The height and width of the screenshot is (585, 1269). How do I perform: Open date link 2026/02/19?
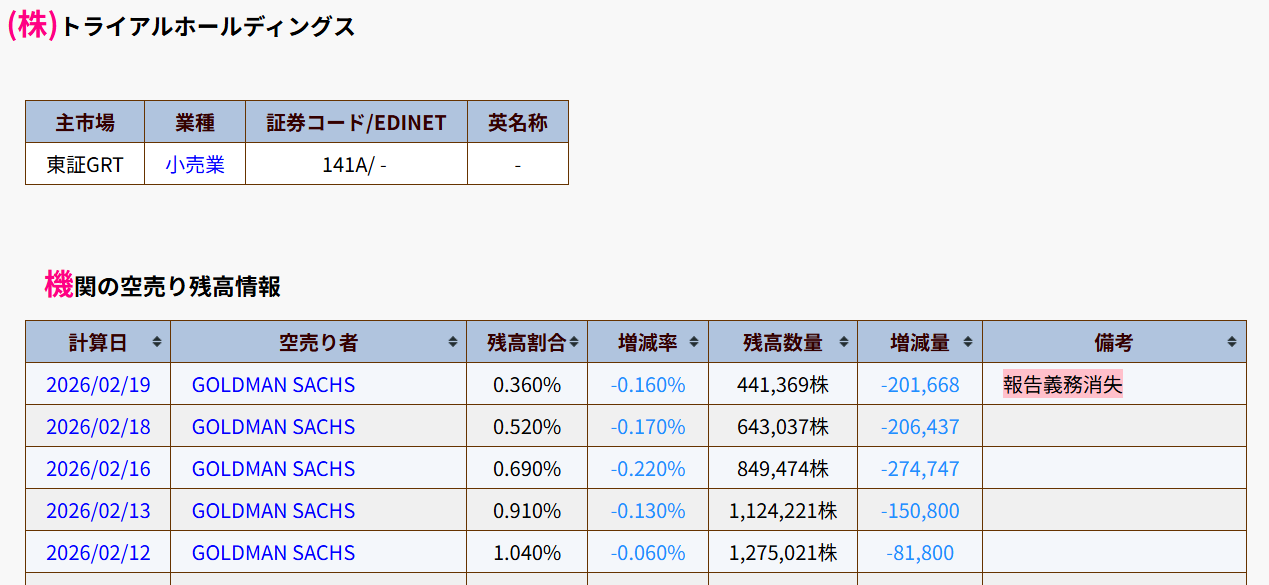pyautogui.click(x=98, y=385)
